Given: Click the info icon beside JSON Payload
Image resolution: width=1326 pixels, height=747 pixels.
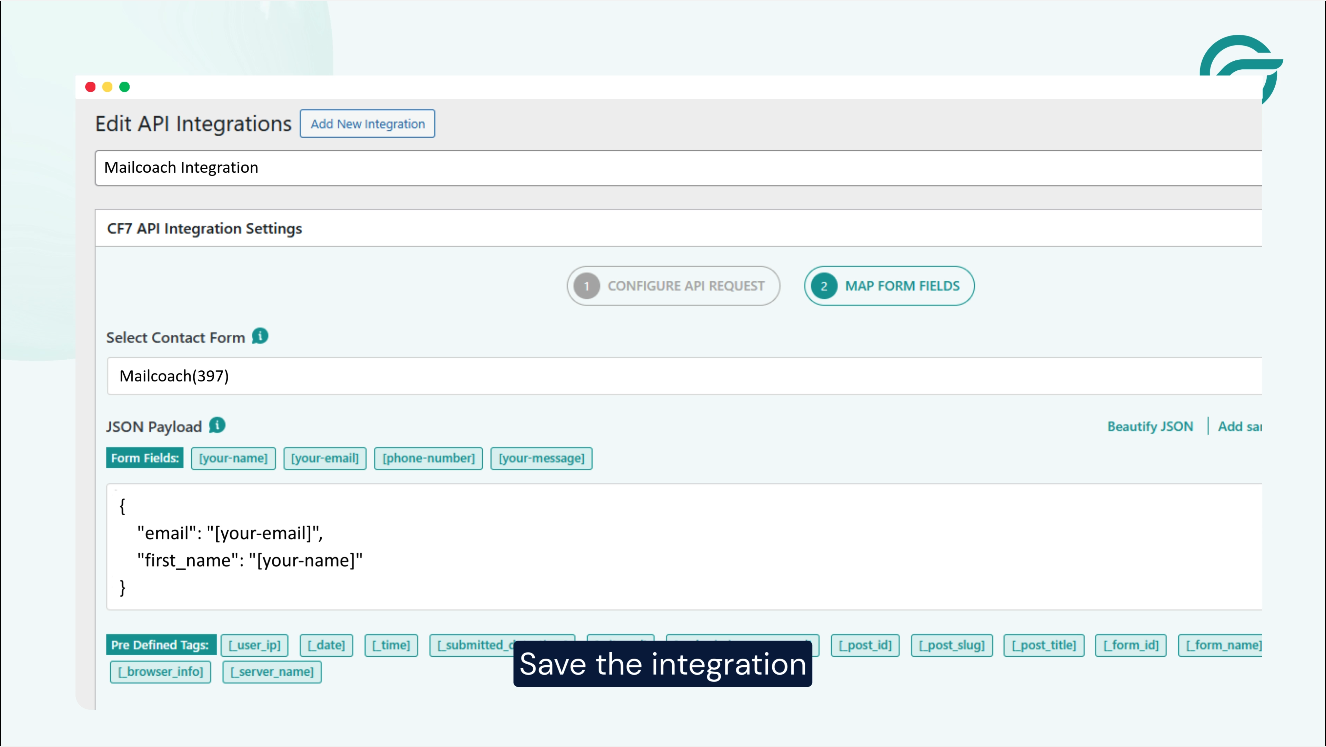Looking at the screenshot, I should tap(217, 425).
